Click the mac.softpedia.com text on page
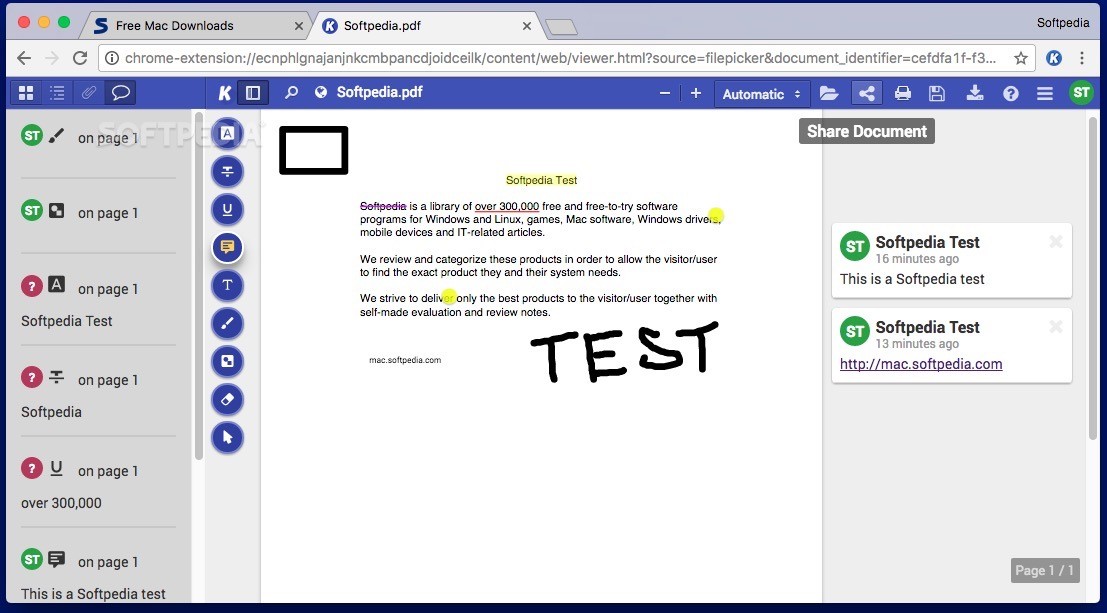This screenshot has width=1107, height=613. (x=405, y=360)
